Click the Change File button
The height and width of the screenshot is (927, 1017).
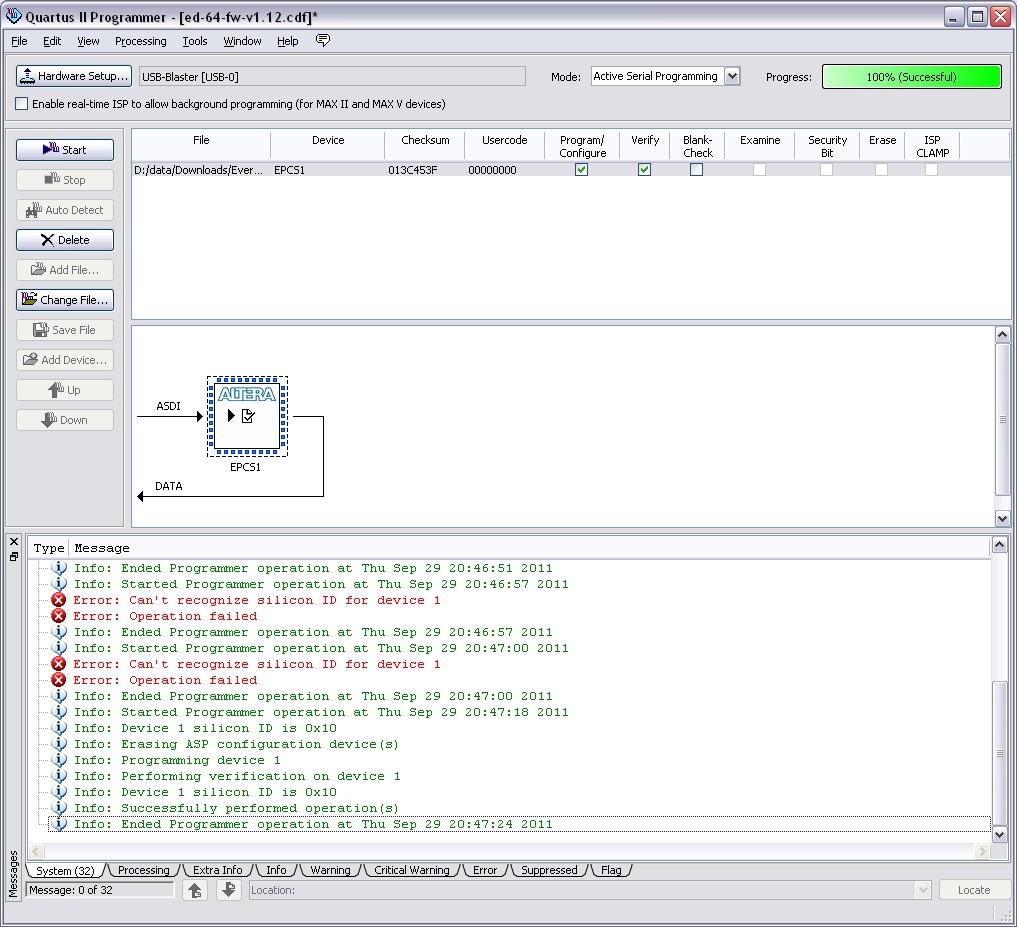pos(65,300)
